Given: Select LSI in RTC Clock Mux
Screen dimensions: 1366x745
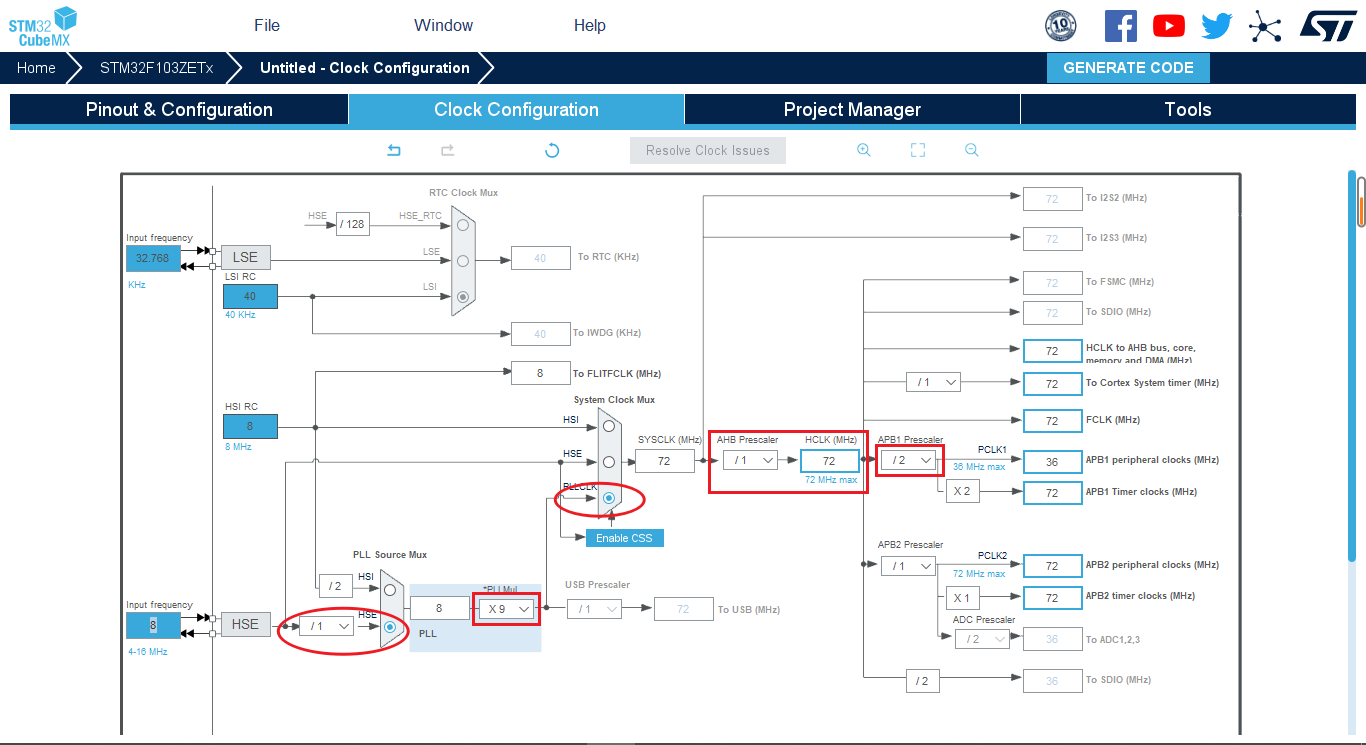Looking at the screenshot, I should (x=462, y=296).
